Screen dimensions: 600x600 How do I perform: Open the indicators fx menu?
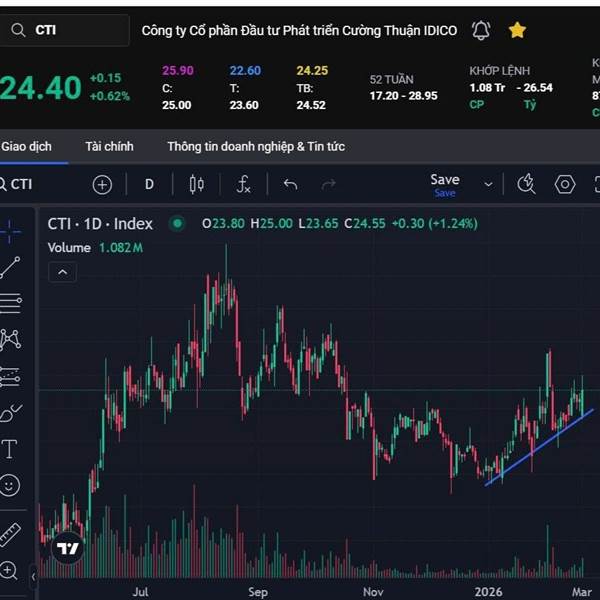pos(244,184)
